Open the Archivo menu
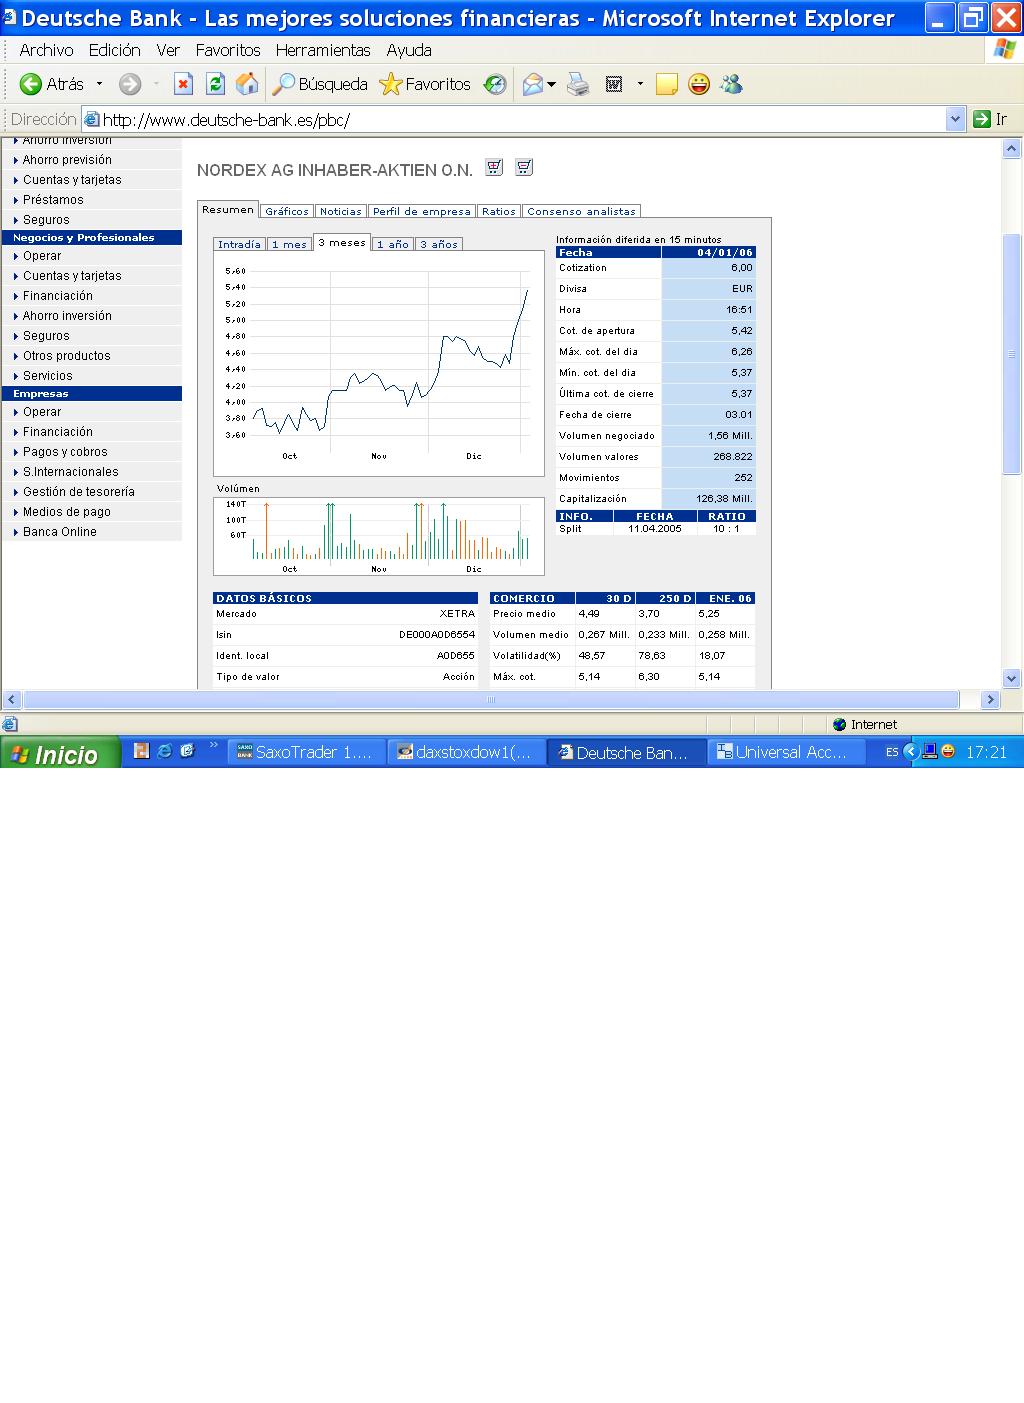The height and width of the screenshot is (1403, 1024). click(46, 50)
